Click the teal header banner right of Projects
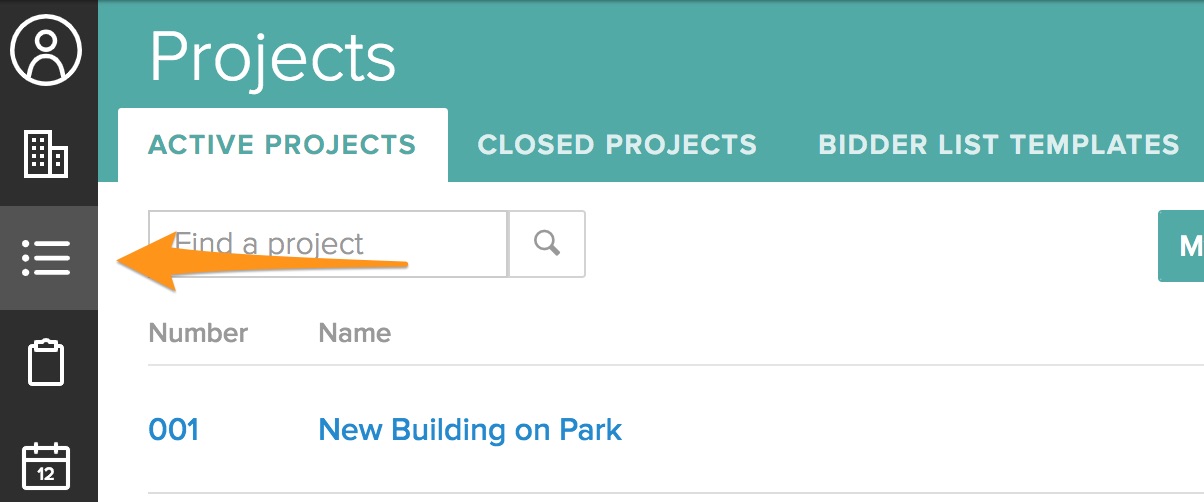 (x=800, y=56)
